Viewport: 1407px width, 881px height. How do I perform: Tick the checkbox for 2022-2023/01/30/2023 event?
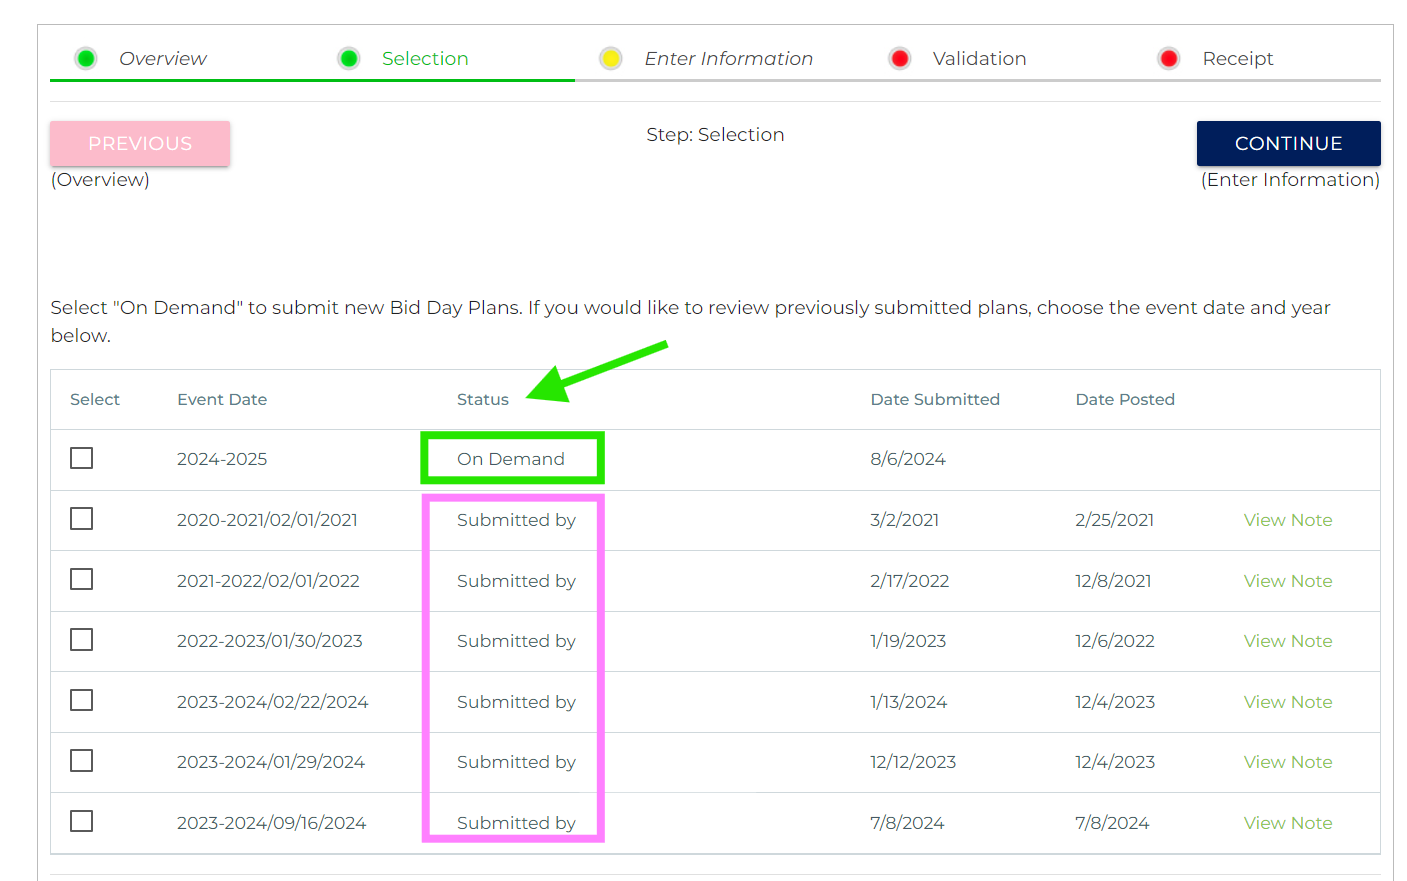tap(82, 640)
